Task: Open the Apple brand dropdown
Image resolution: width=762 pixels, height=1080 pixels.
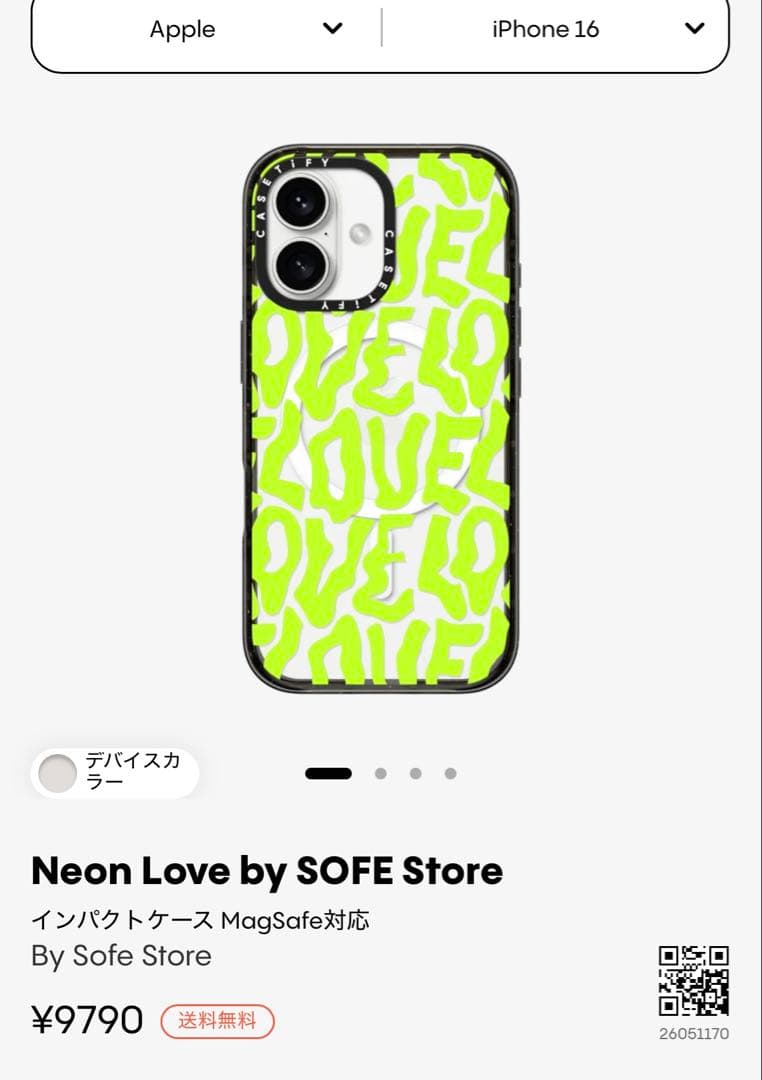Action: 207,29
